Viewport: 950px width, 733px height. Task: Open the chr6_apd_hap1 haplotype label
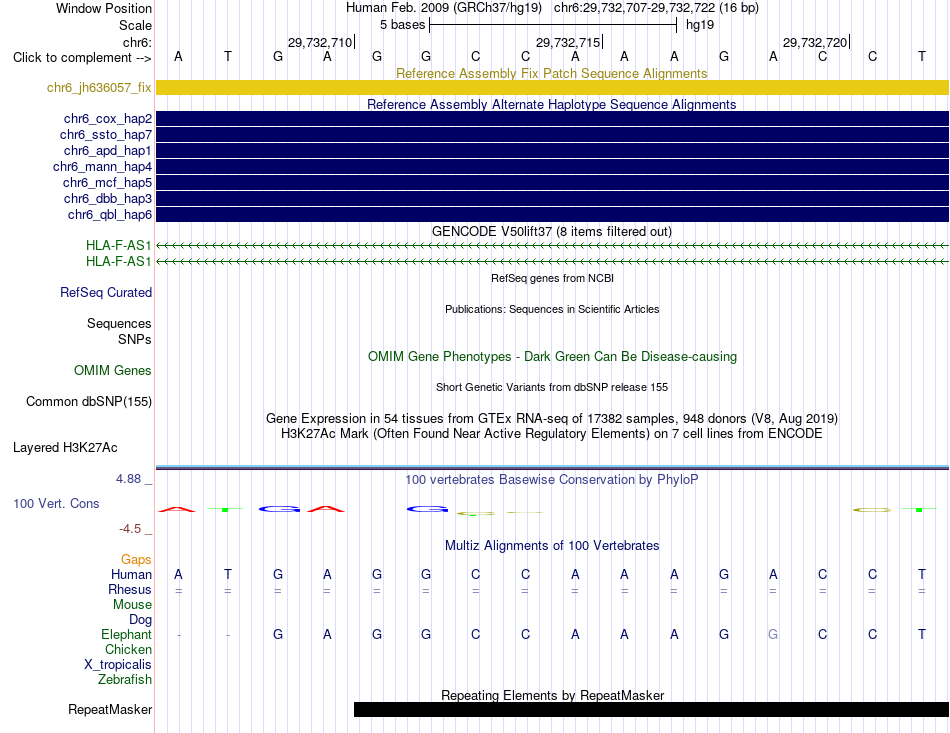(108, 150)
